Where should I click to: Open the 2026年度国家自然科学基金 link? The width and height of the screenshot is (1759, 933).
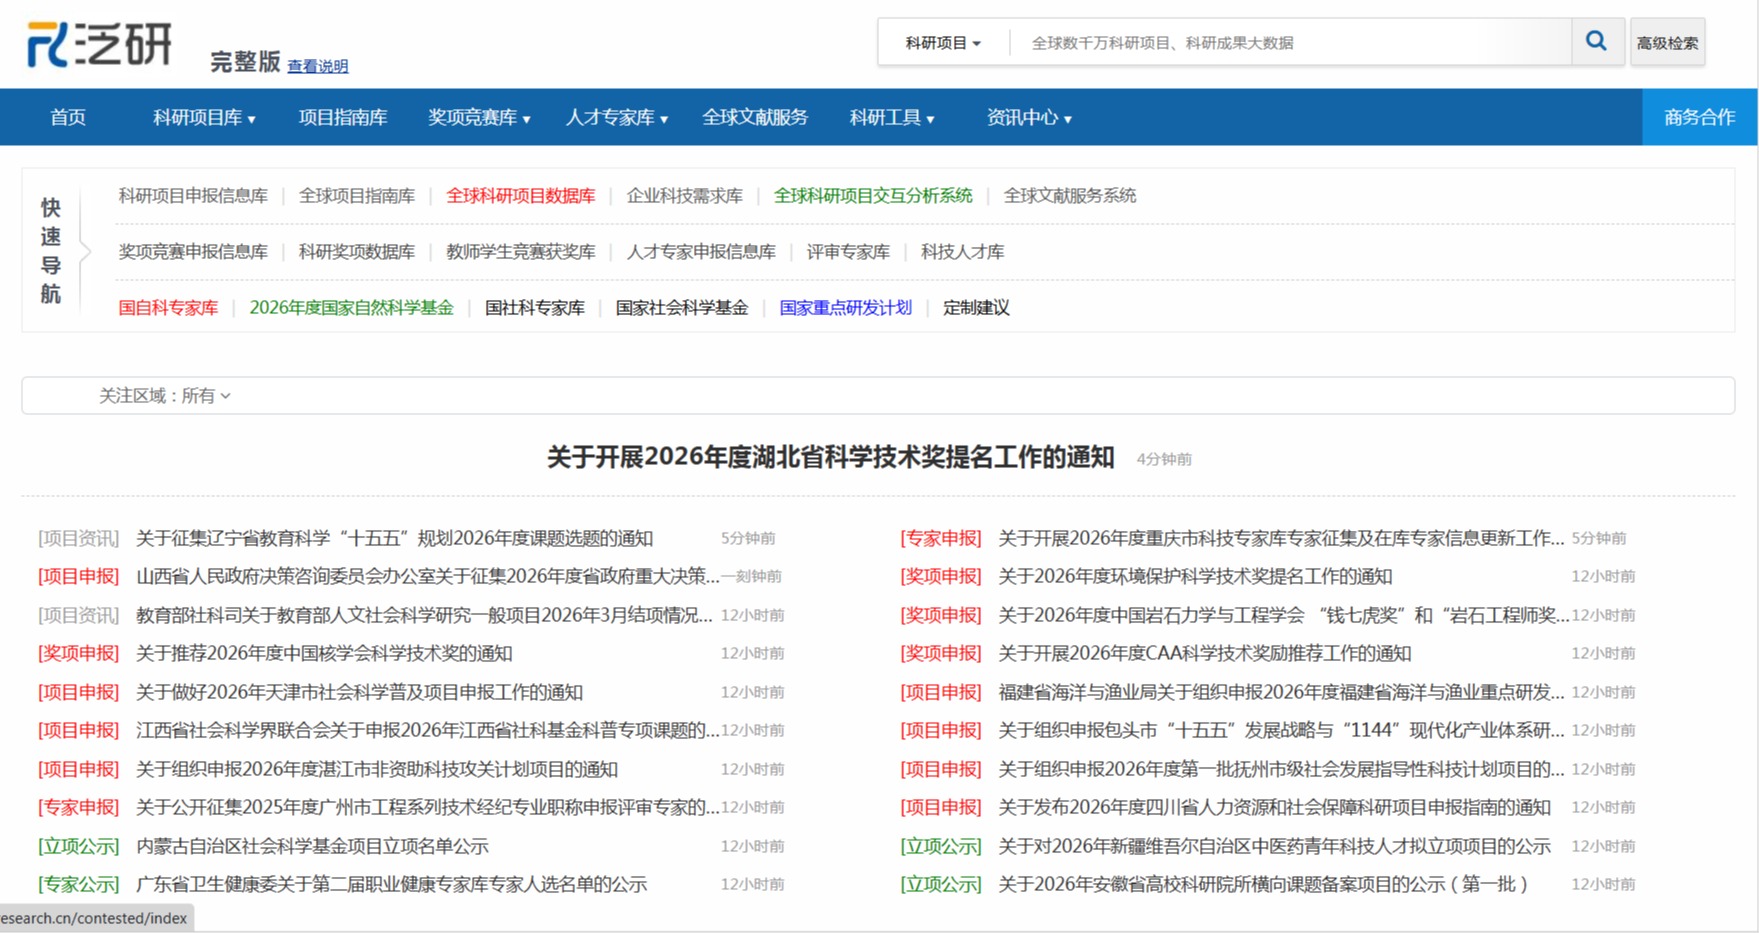(x=351, y=308)
